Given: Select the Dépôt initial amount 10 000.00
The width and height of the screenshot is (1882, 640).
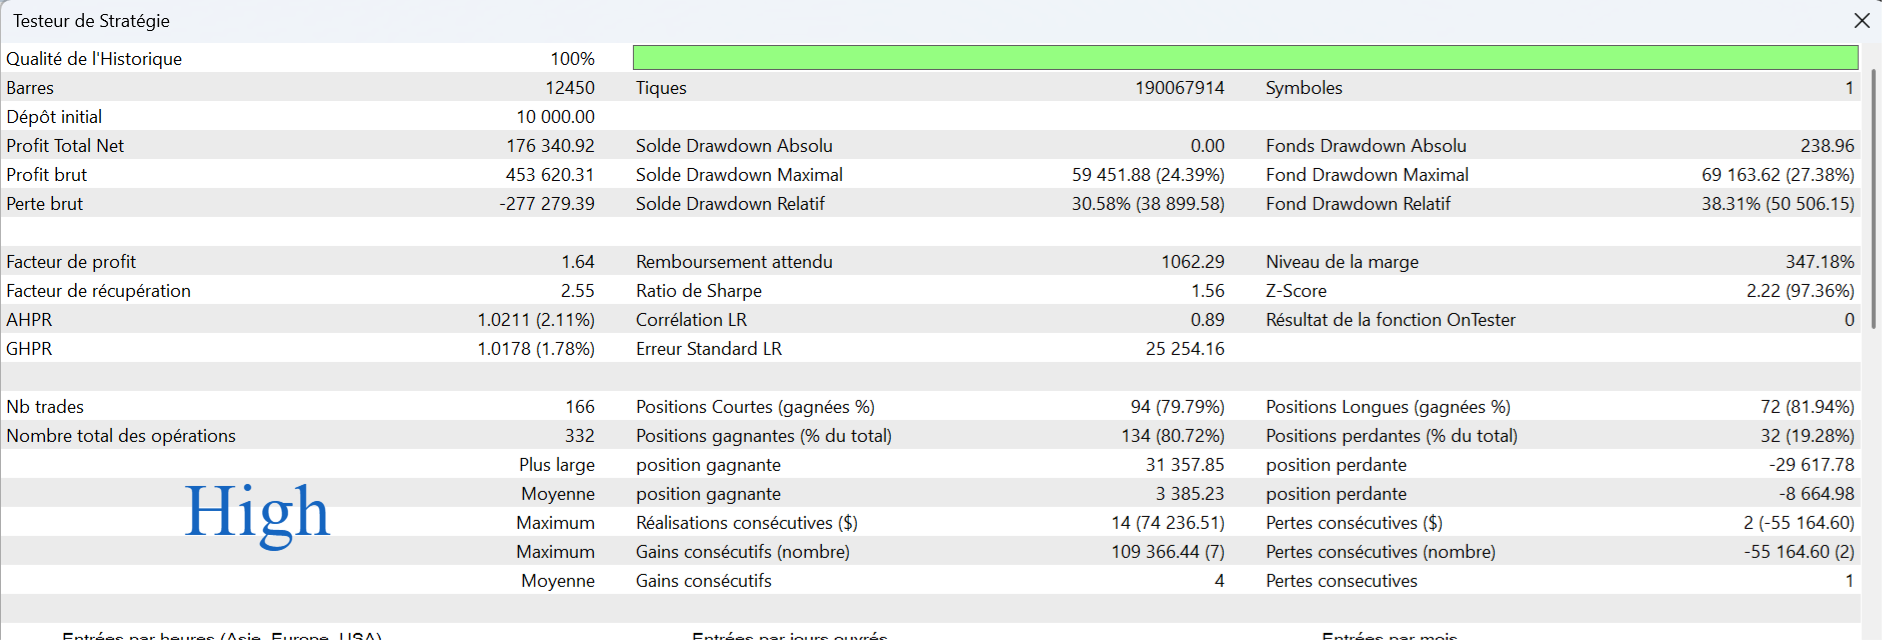Looking at the screenshot, I should tap(555, 117).
